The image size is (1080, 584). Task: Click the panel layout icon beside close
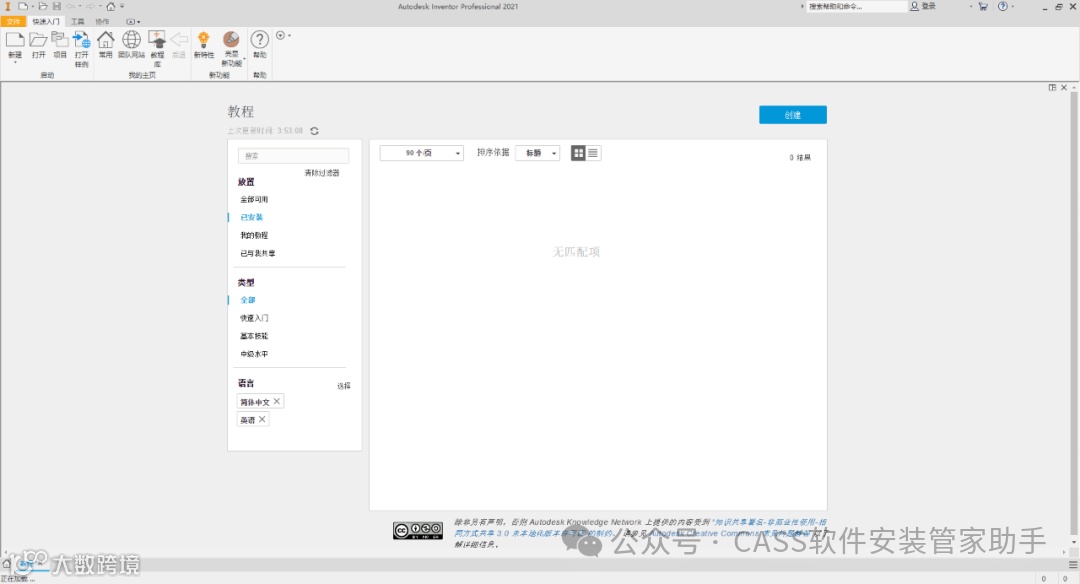pos(1052,87)
